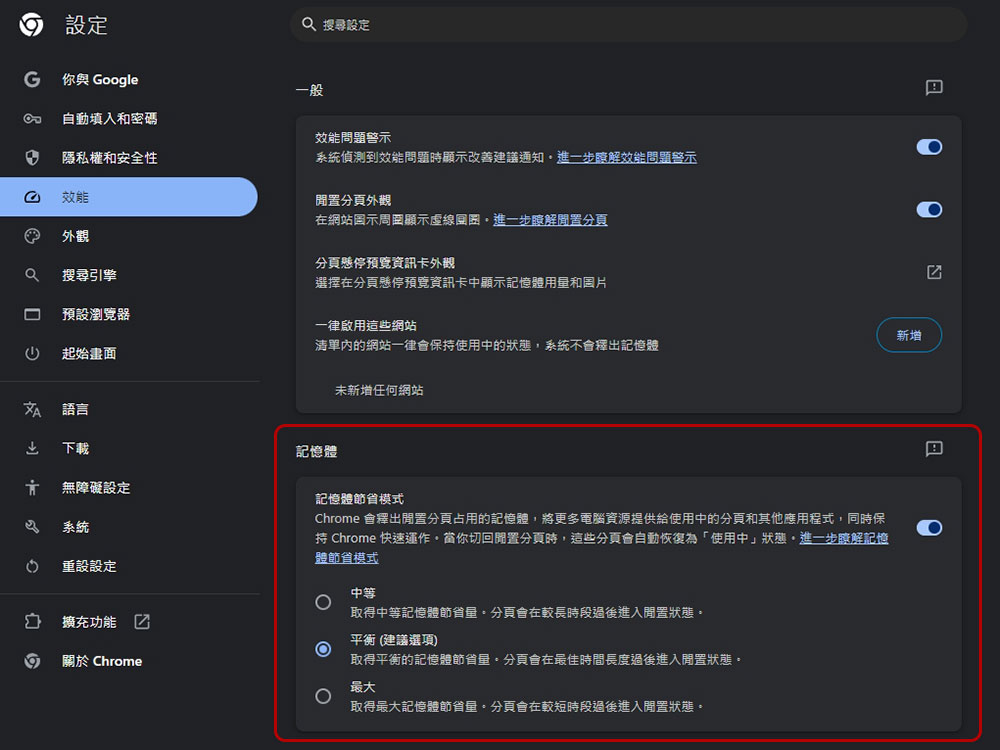Click the 新增 button to add sites
Image resolution: width=1000 pixels, height=750 pixels.
pos(908,335)
